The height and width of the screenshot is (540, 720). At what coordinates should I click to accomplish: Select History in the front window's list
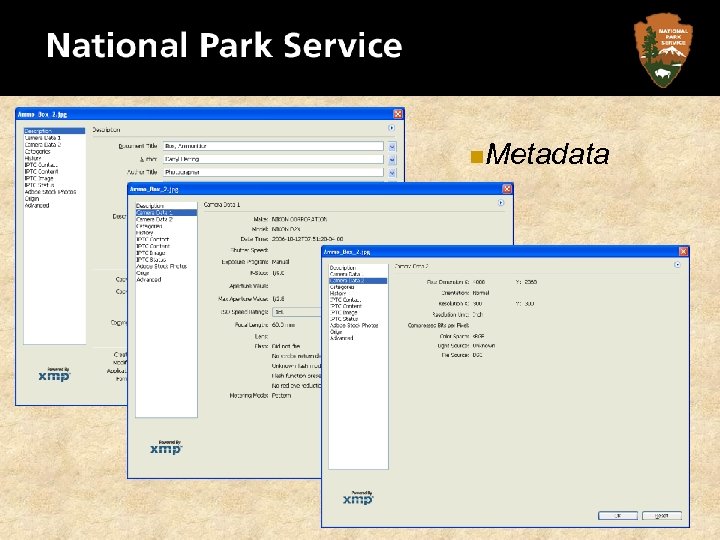(338, 293)
